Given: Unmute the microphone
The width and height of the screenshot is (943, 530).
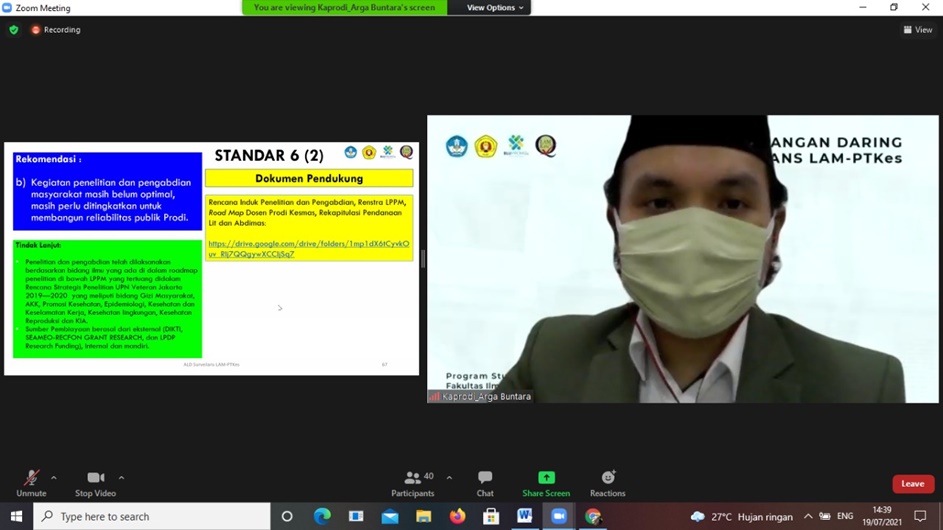Looking at the screenshot, I should [x=31, y=482].
